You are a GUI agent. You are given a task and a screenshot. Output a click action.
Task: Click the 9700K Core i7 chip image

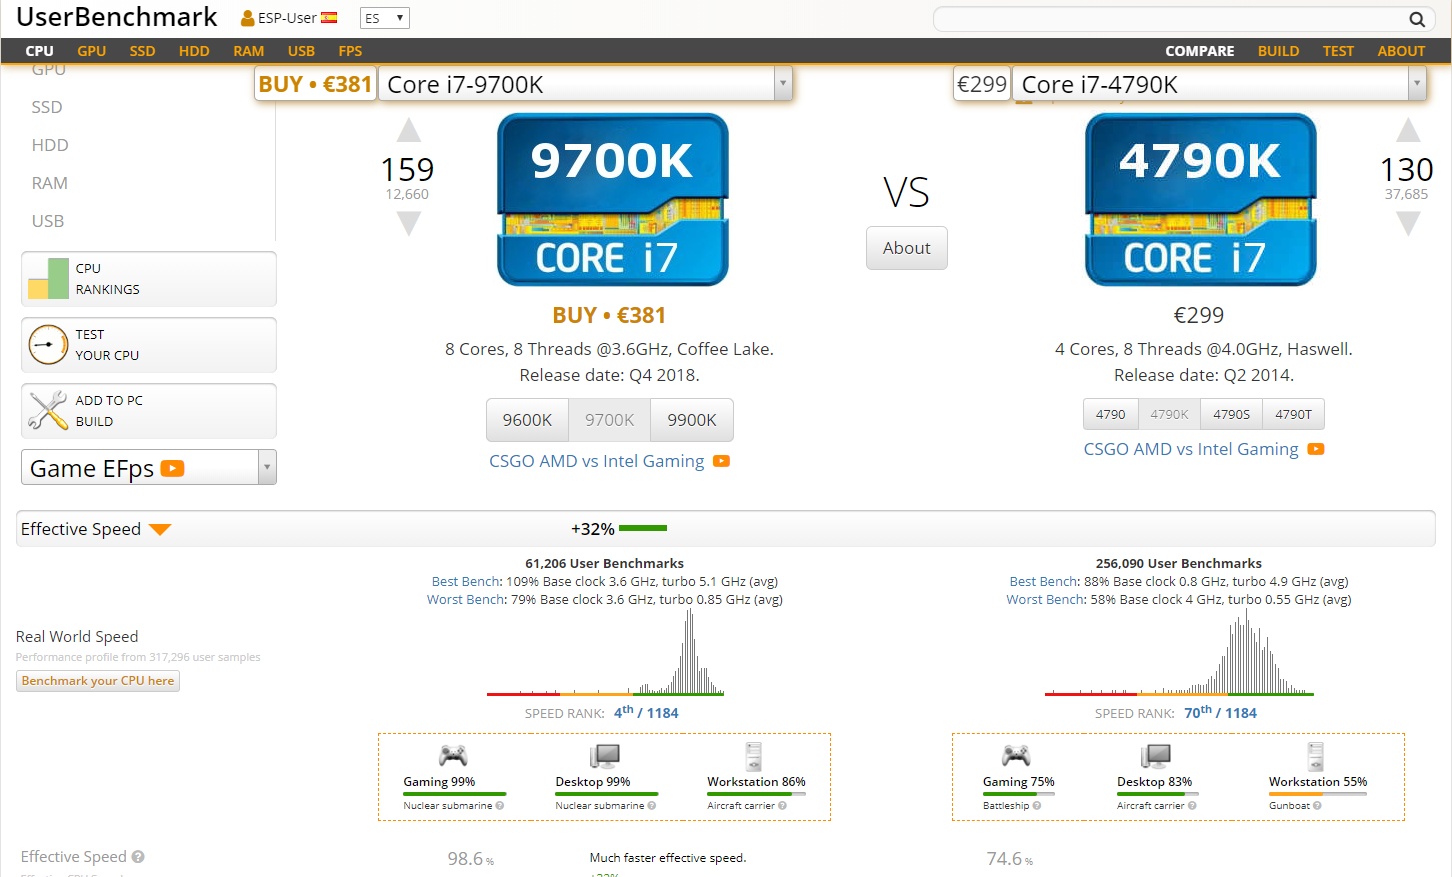pos(613,200)
